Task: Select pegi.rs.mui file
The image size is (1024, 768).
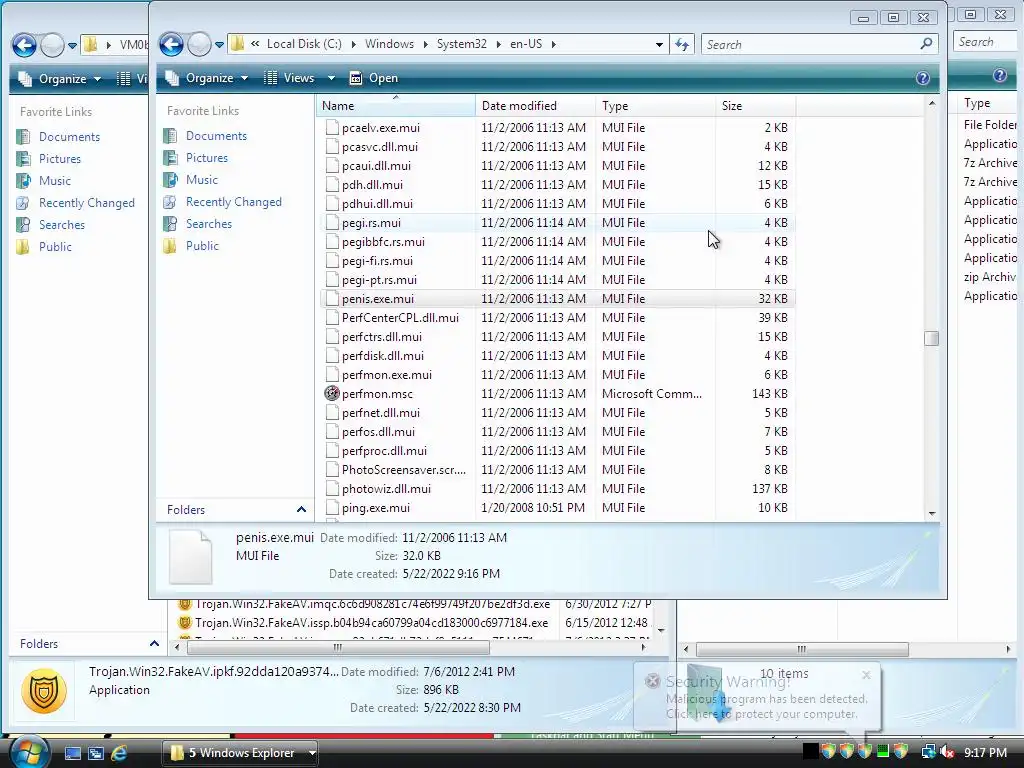Action: (x=371, y=223)
